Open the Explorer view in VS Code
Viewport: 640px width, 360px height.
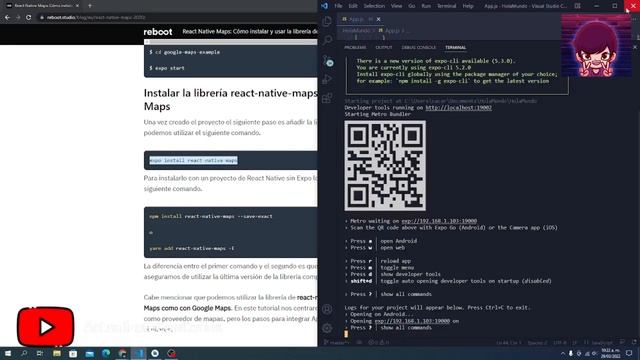coord(327,21)
